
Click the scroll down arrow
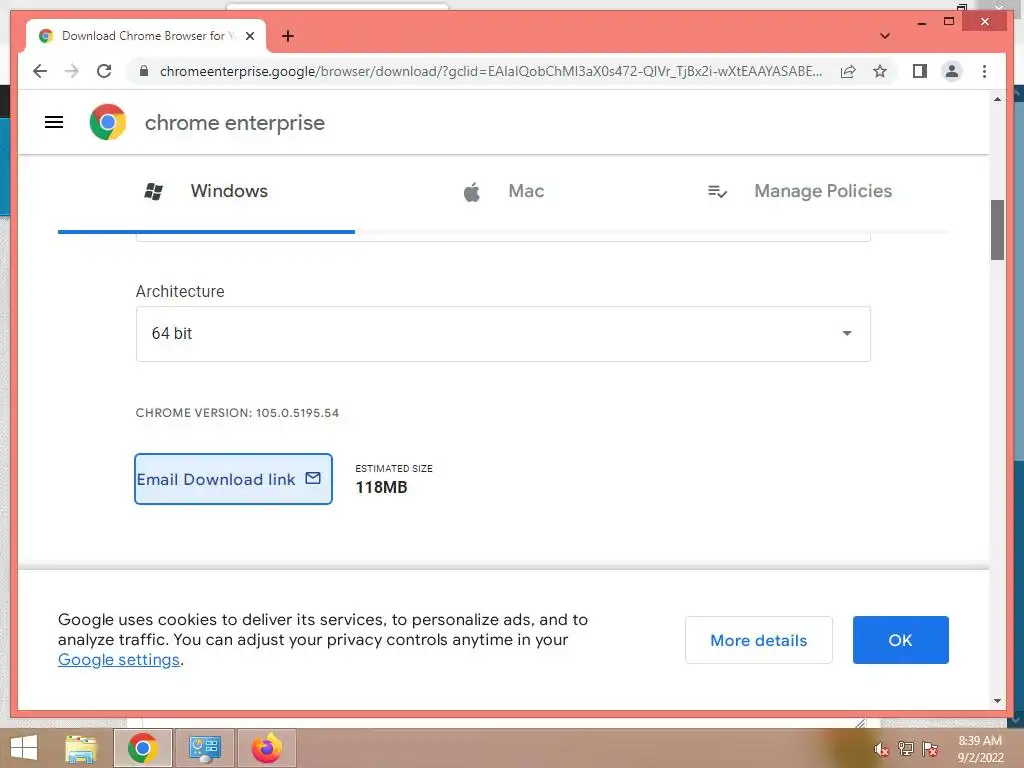997,701
